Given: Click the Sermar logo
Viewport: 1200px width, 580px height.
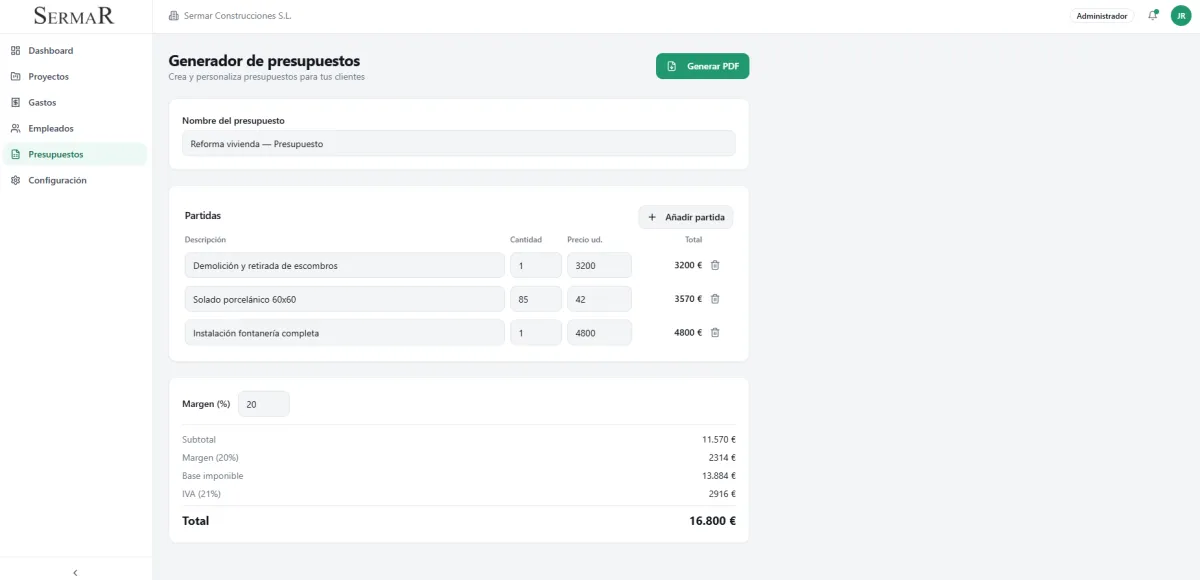Looking at the screenshot, I should click(x=74, y=16).
